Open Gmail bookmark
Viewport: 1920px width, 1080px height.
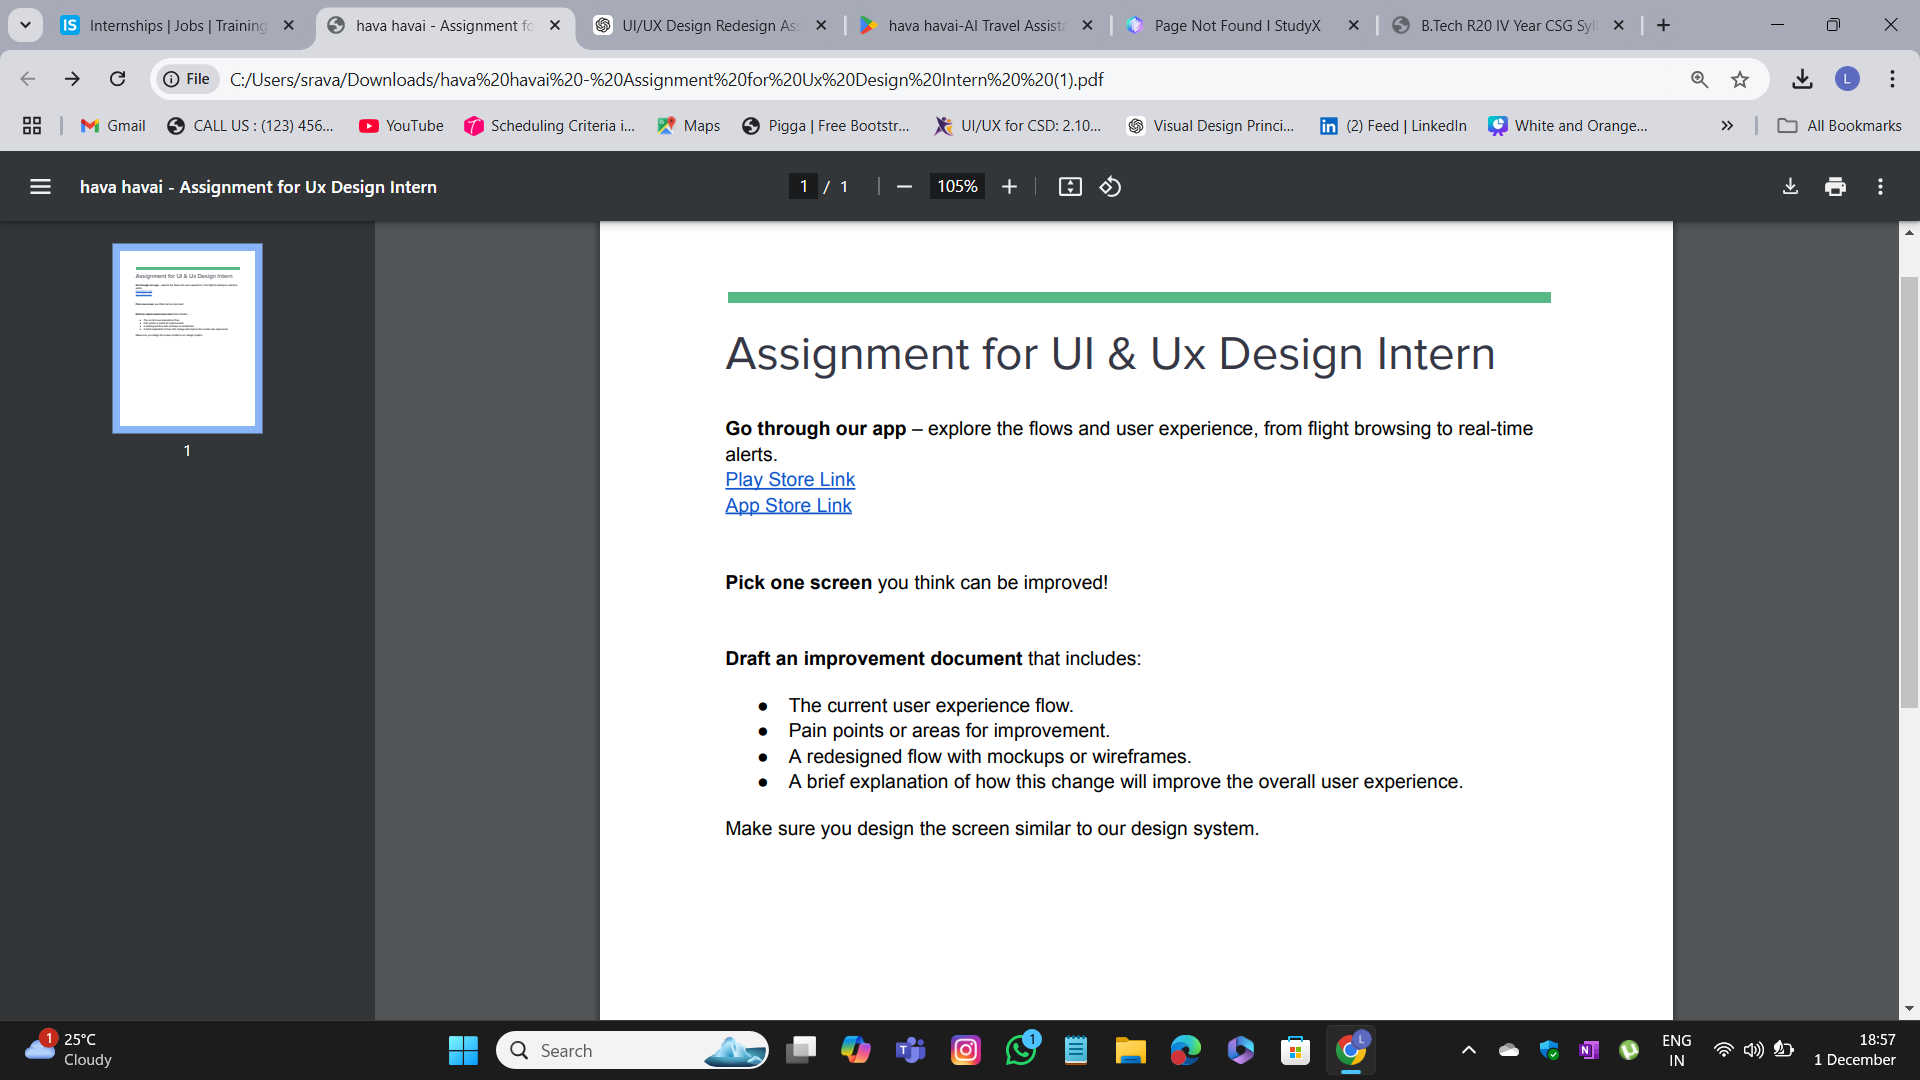[x=113, y=125]
